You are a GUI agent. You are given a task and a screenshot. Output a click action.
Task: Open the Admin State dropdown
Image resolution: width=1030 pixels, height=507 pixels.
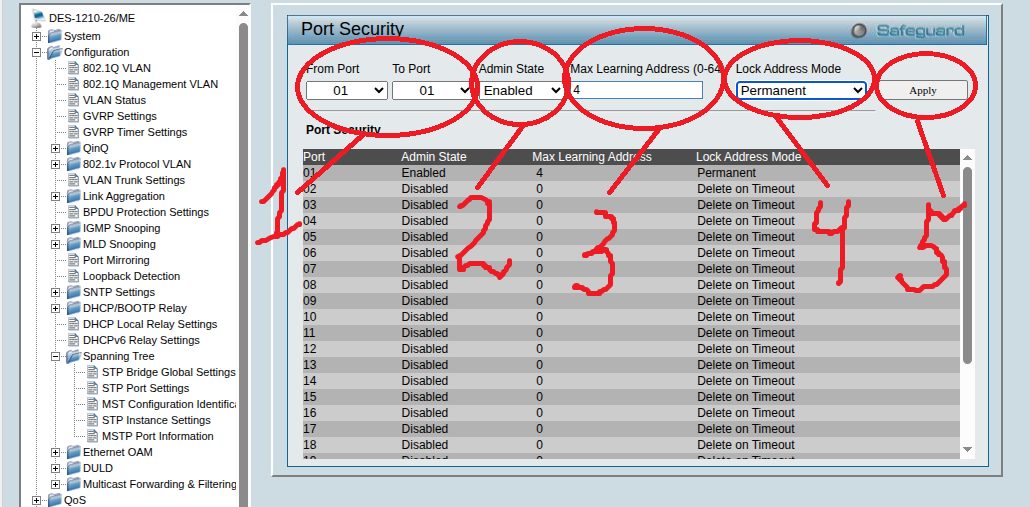[521, 90]
